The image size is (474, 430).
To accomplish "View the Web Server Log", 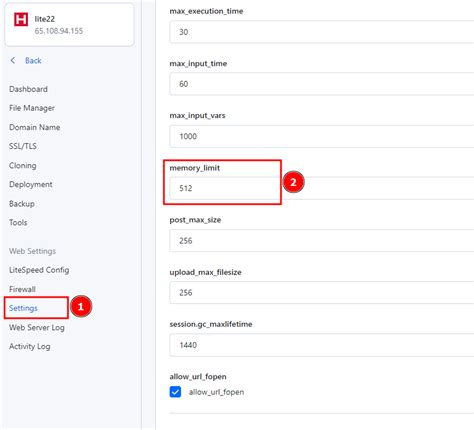I will (x=37, y=327).
